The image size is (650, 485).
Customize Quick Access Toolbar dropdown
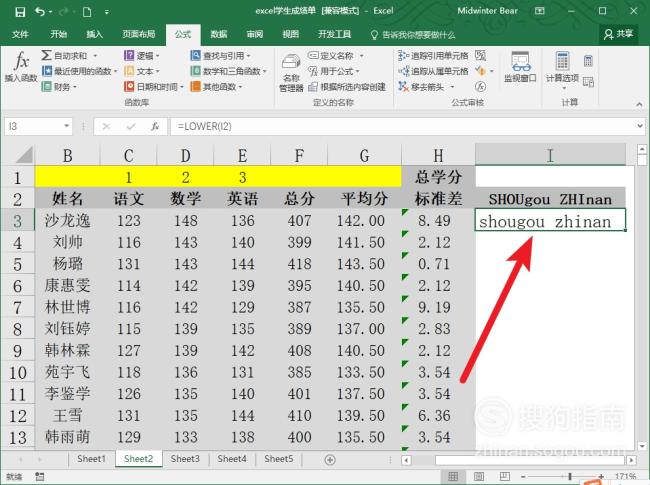click(x=107, y=12)
